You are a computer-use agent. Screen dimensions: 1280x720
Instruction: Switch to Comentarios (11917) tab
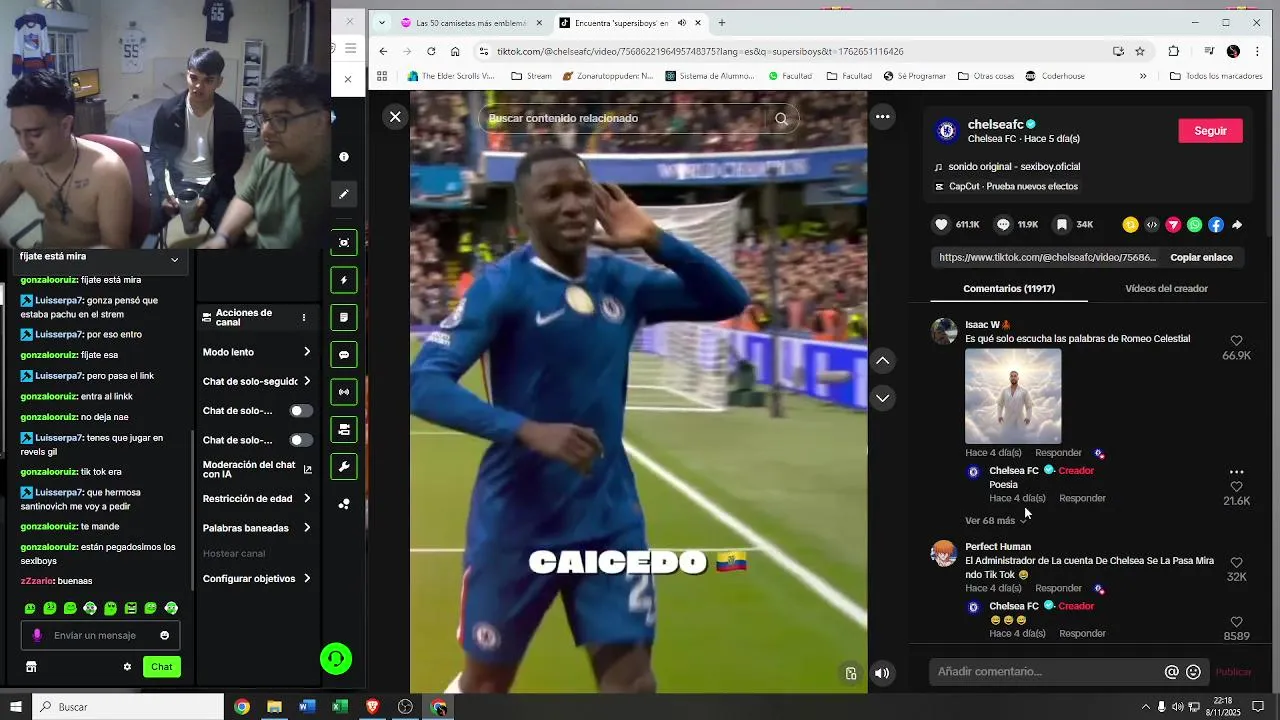[1009, 289]
